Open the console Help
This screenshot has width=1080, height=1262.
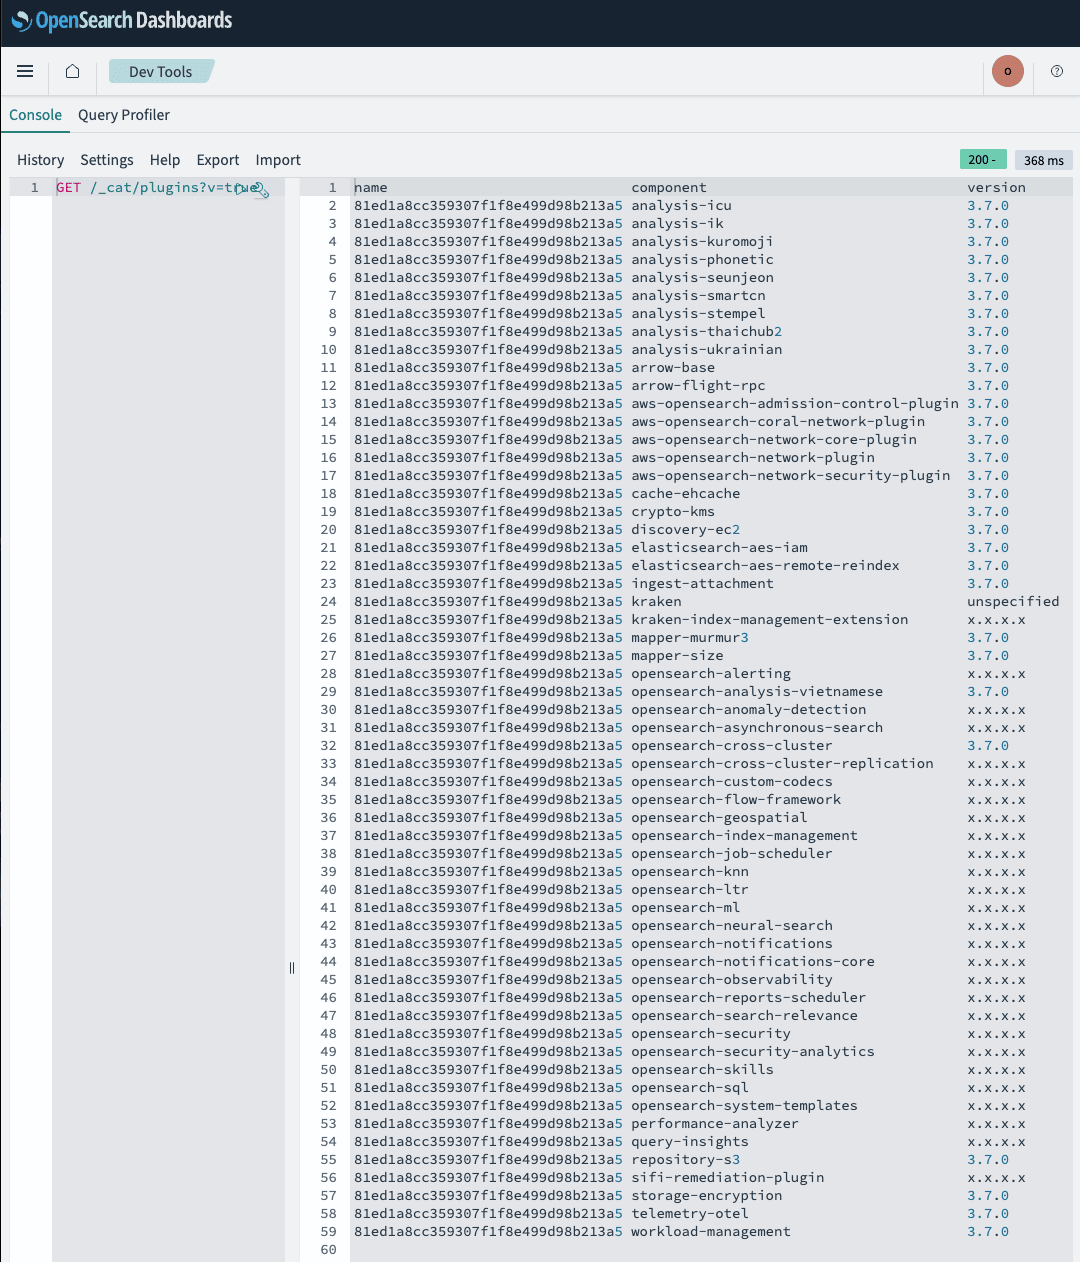[x=165, y=160]
